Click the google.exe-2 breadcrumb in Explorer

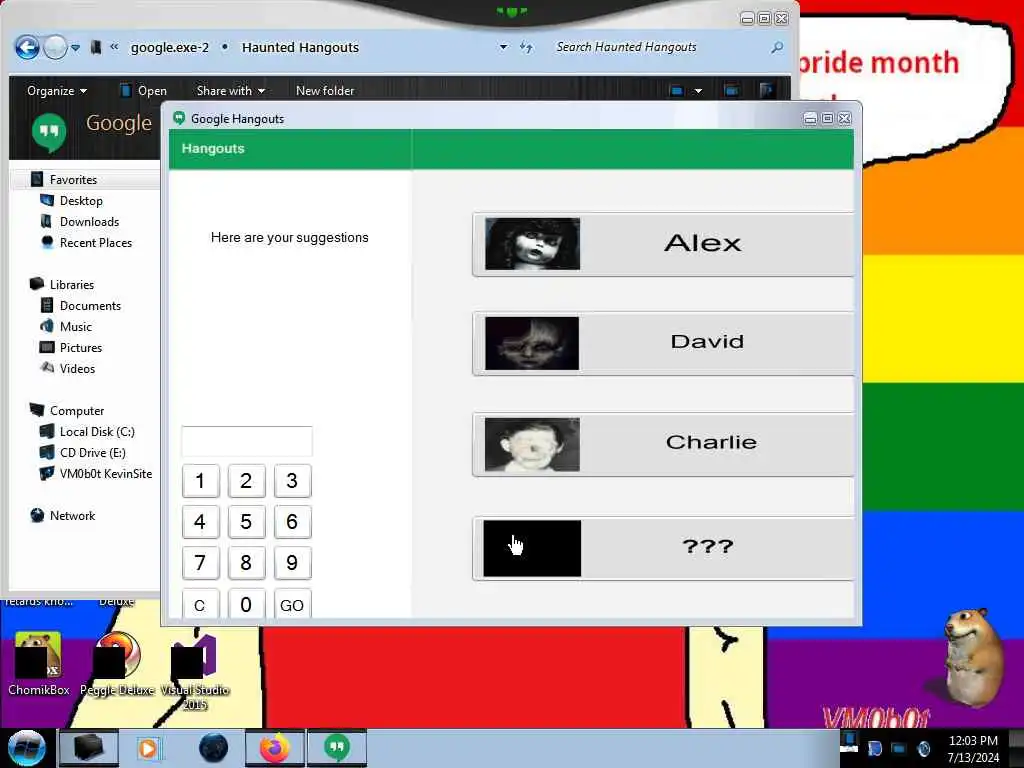(x=170, y=47)
